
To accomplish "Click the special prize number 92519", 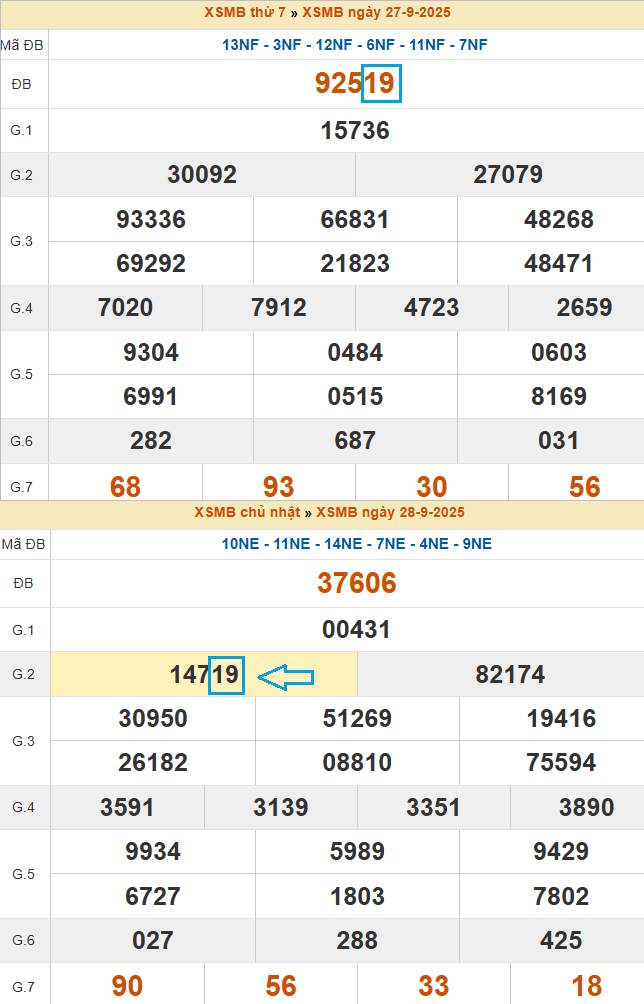I will tap(355, 84).
